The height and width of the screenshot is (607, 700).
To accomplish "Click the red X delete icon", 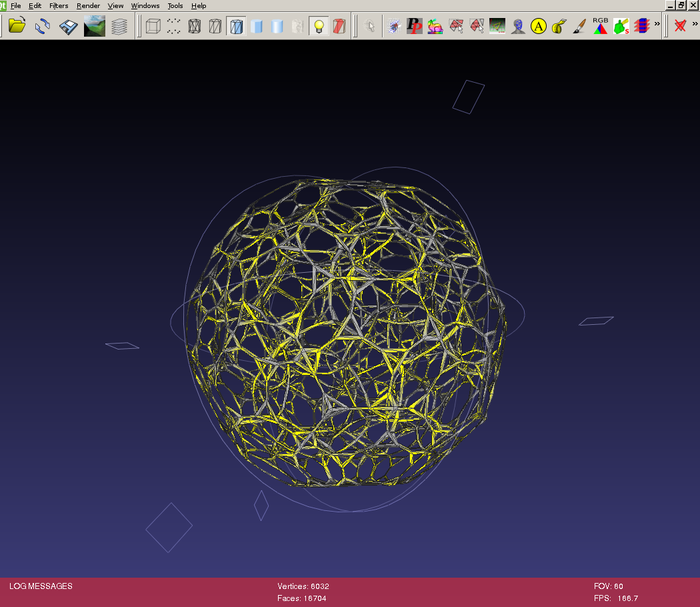I will (x=680, y=26).
